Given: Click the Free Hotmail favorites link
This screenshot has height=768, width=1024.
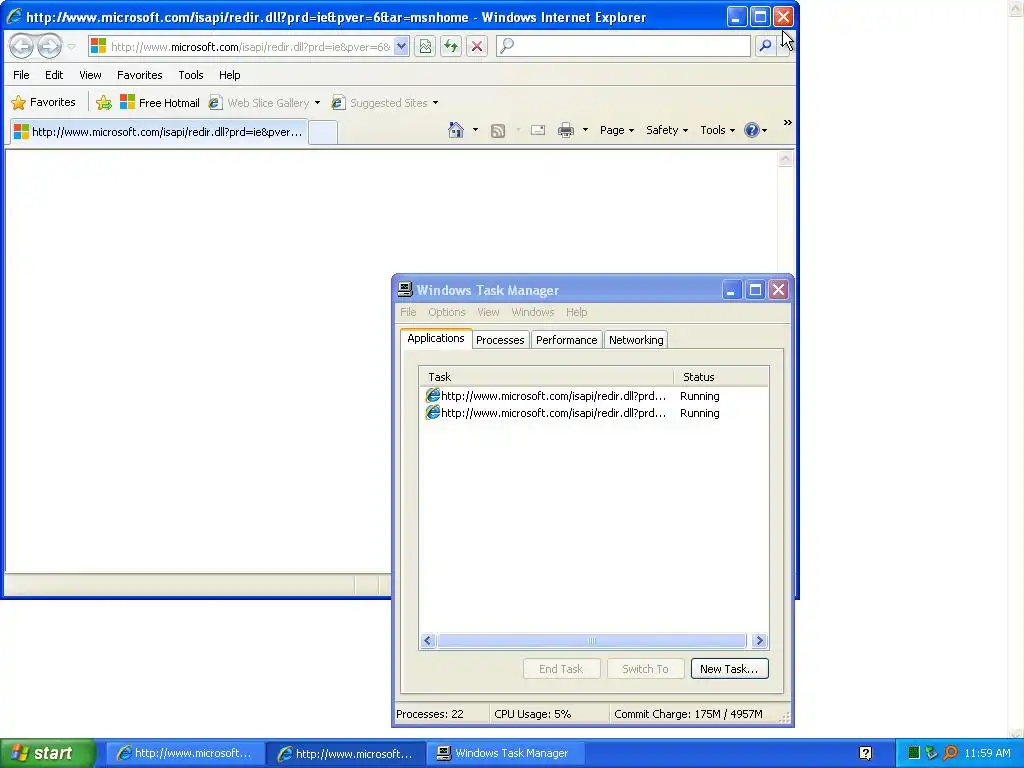Looking at the screenshot, I should point(160,103).
